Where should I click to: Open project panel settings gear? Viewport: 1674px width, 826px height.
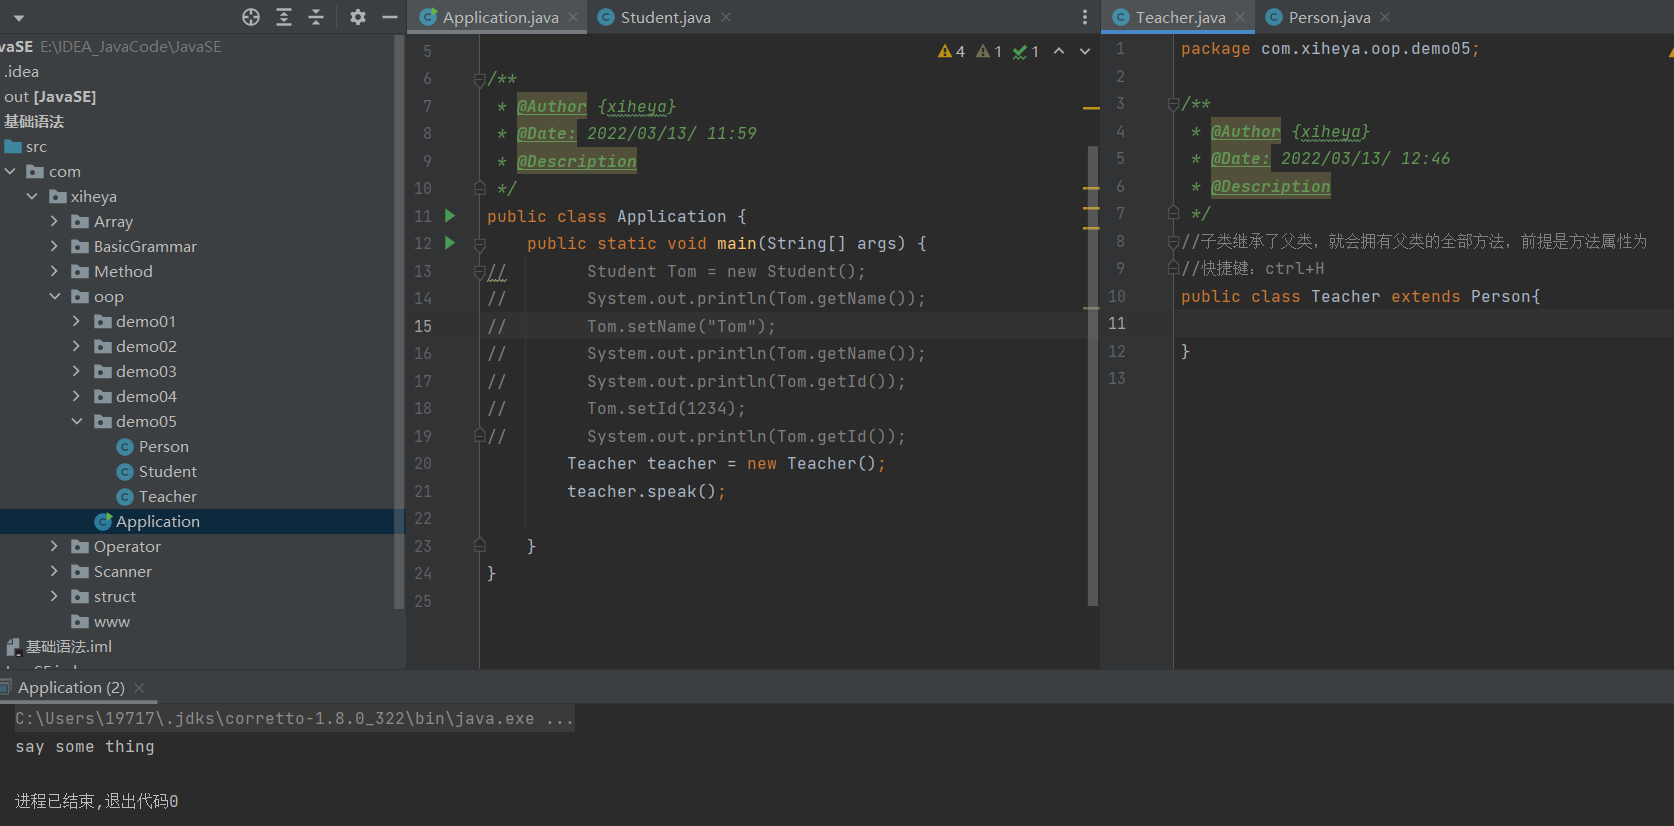(x=358, y=17)
